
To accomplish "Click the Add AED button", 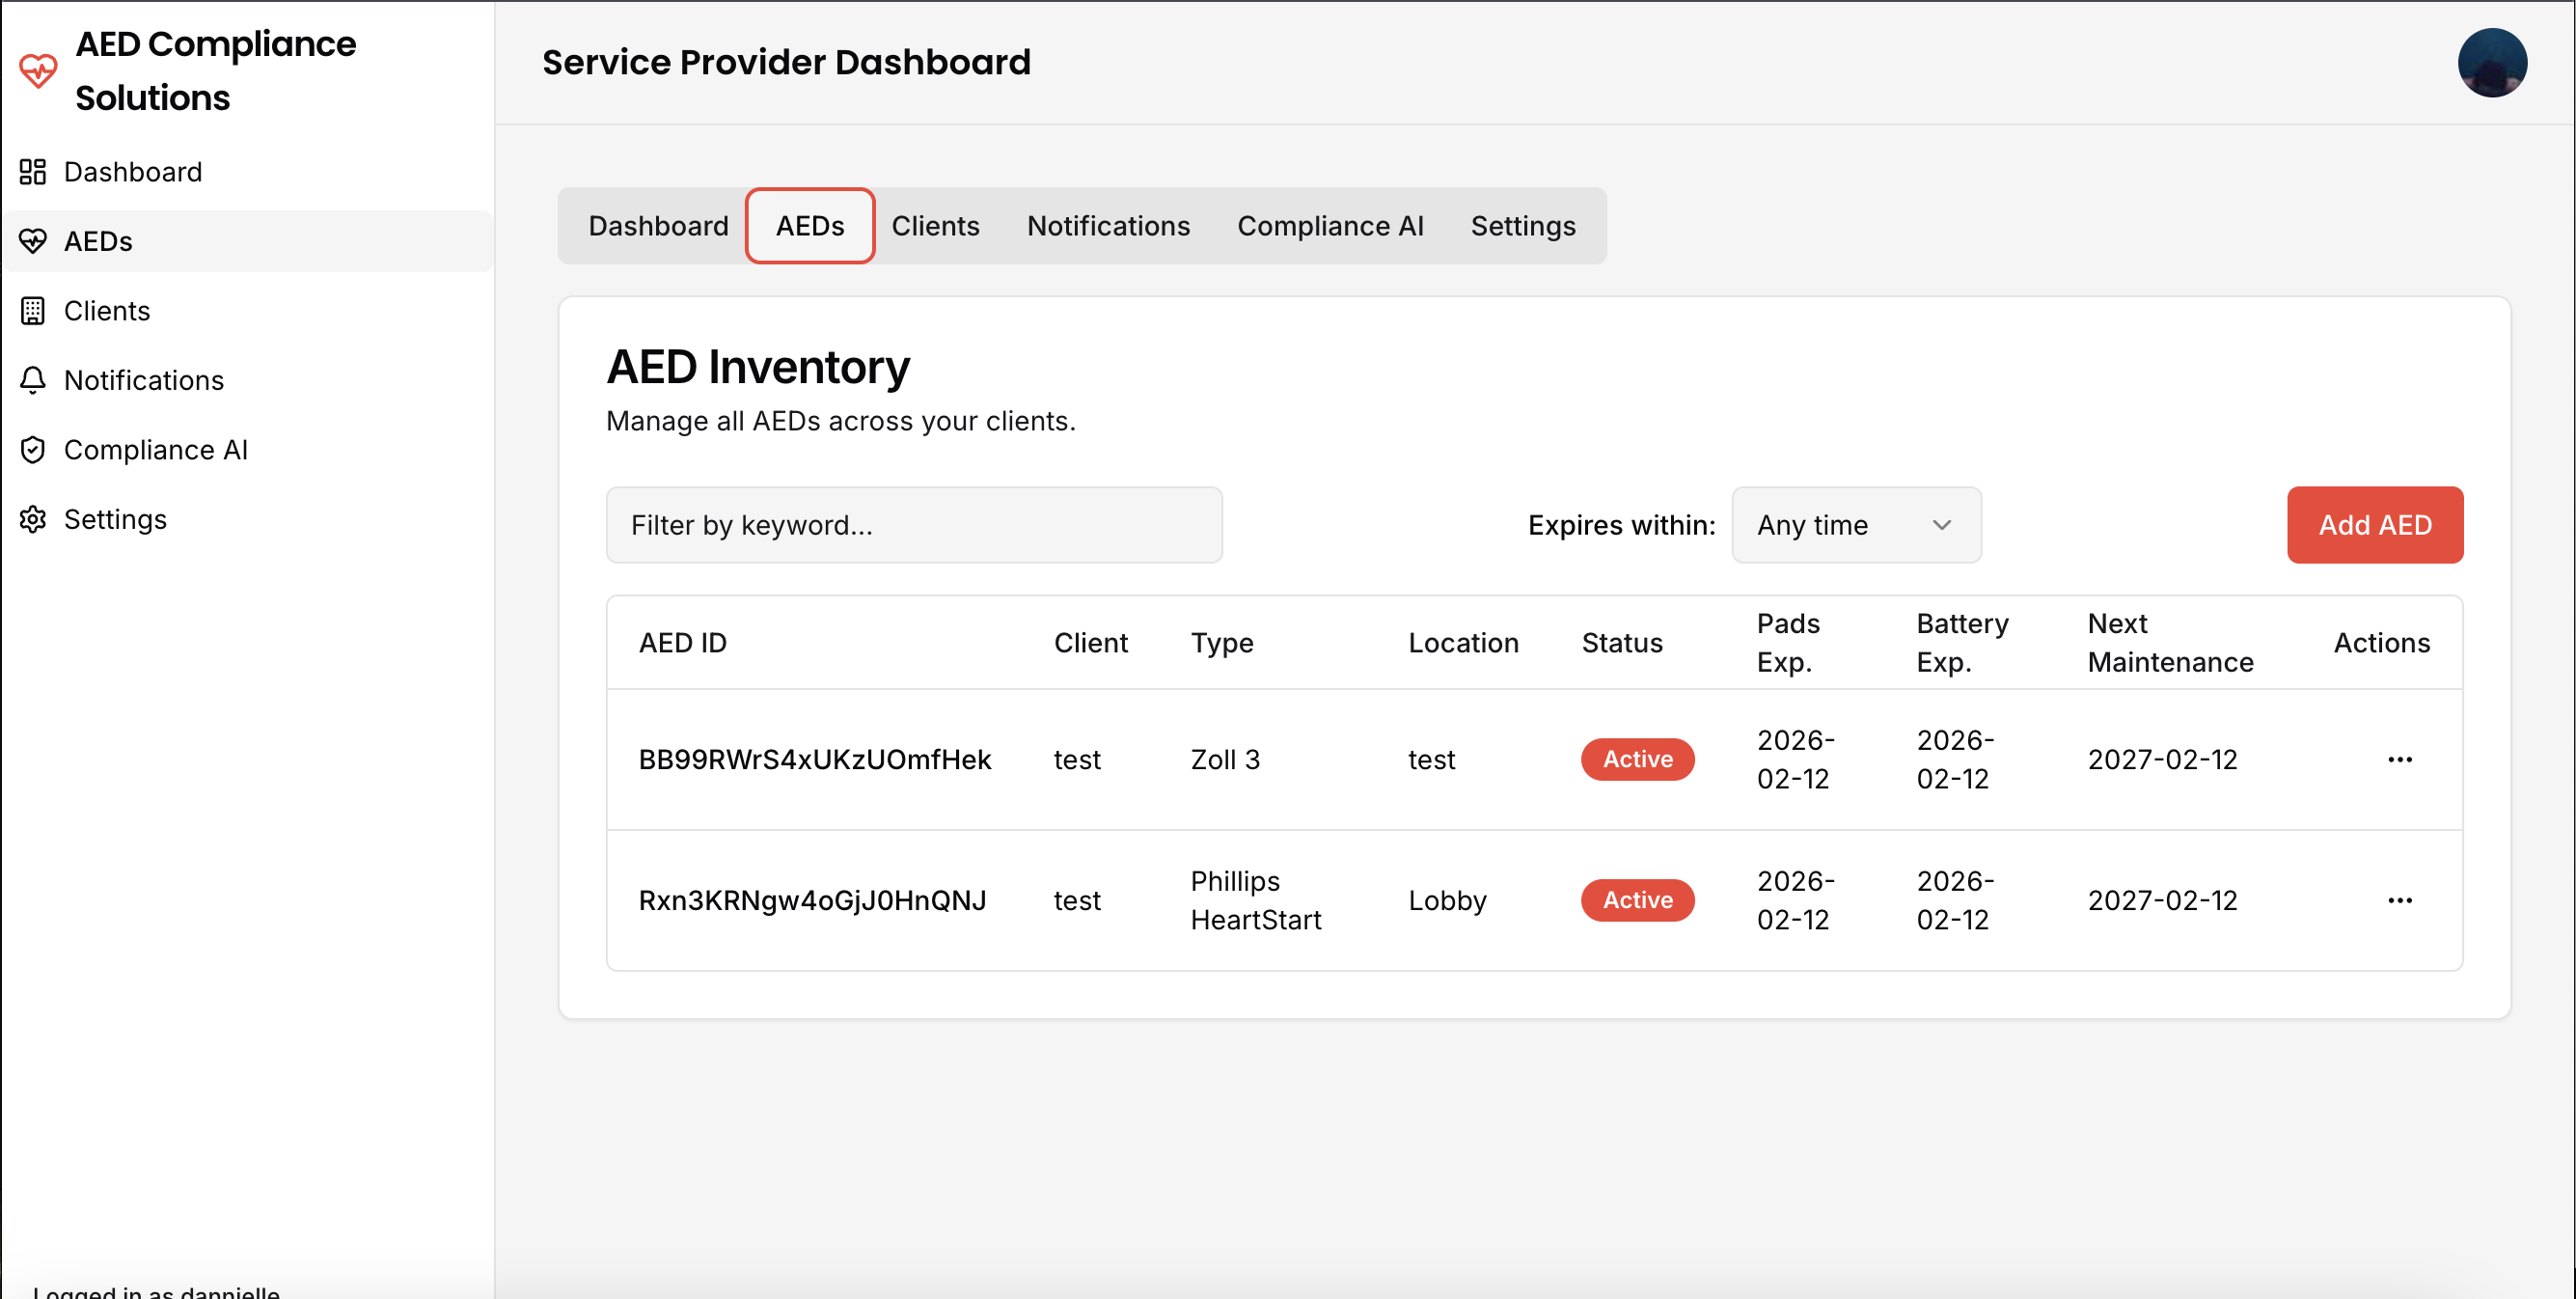I will point(2374,525).
